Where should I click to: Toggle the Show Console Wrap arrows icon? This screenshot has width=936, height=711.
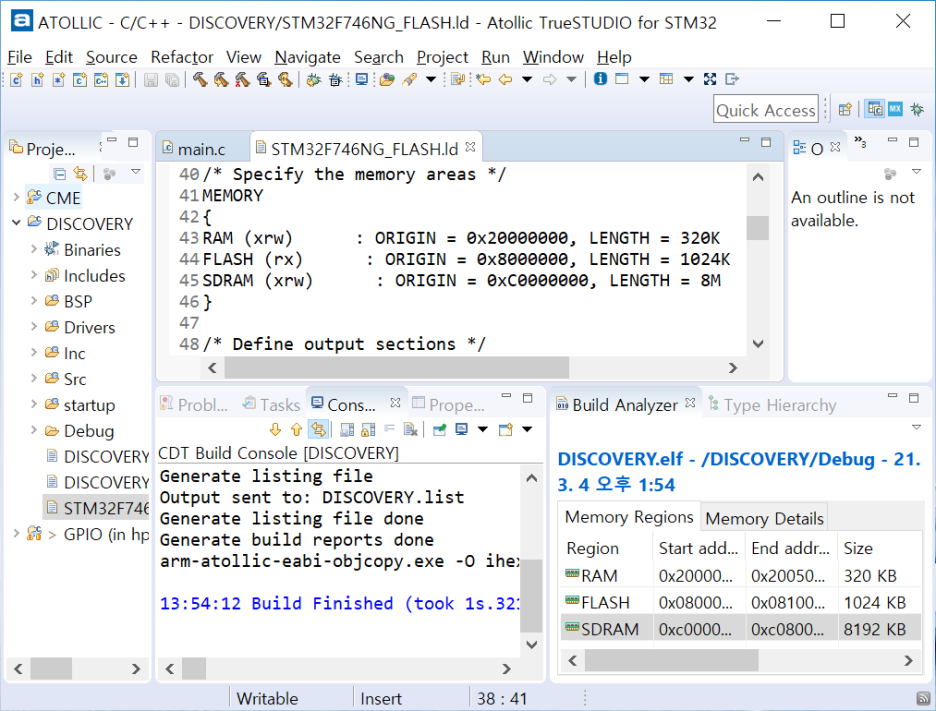(x=318, y=429)
